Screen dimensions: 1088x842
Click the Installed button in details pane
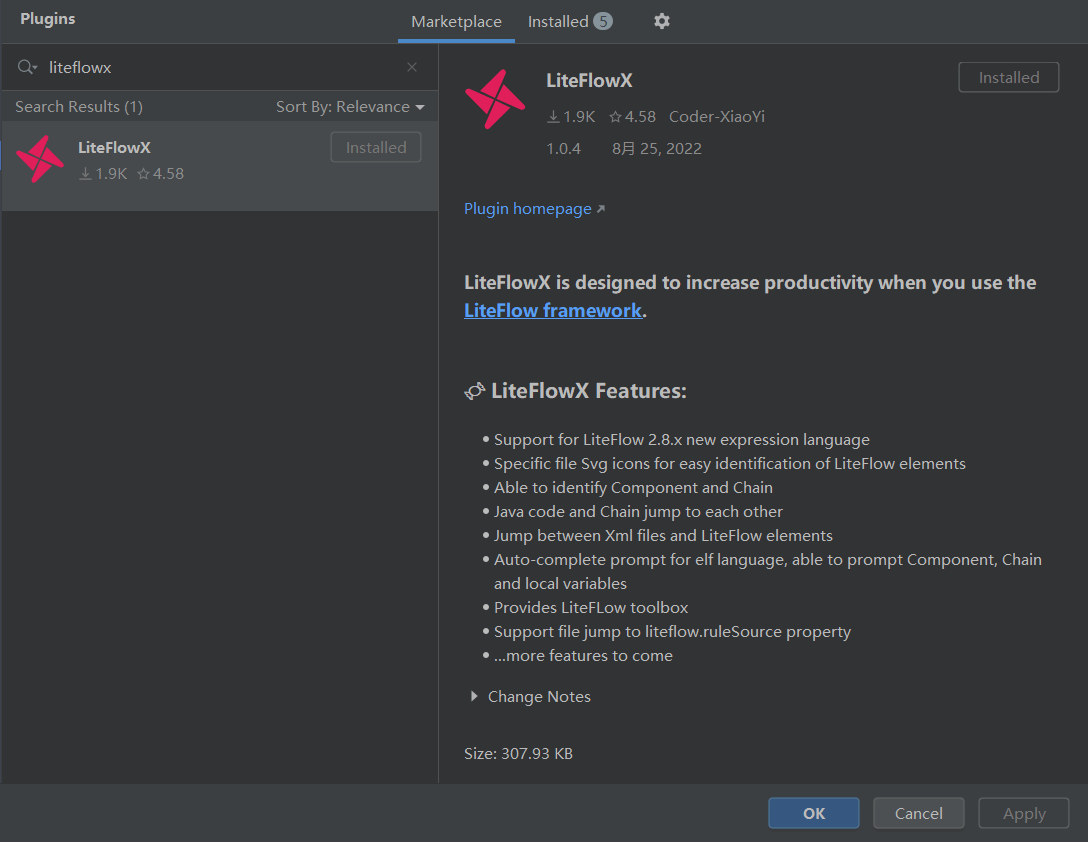click(x=1009, y=78)
